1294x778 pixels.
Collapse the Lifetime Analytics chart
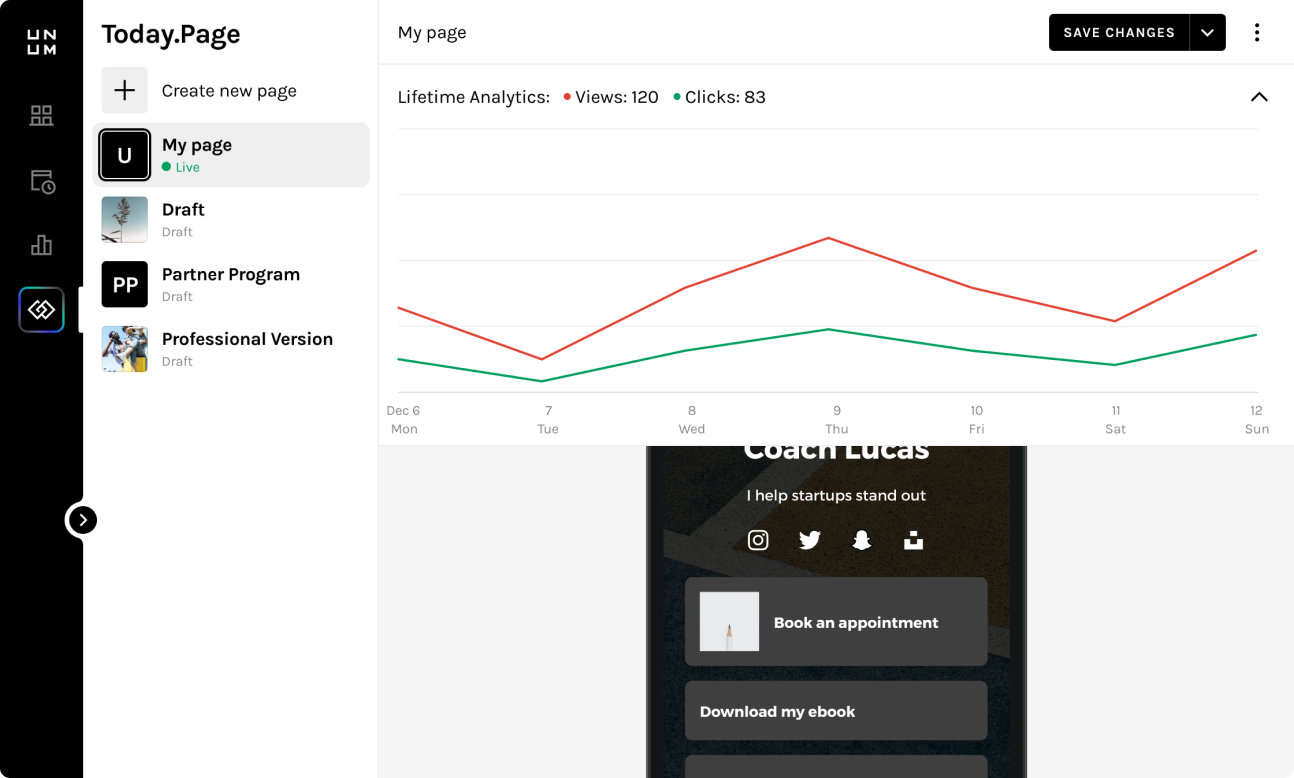click(1259, 97)
